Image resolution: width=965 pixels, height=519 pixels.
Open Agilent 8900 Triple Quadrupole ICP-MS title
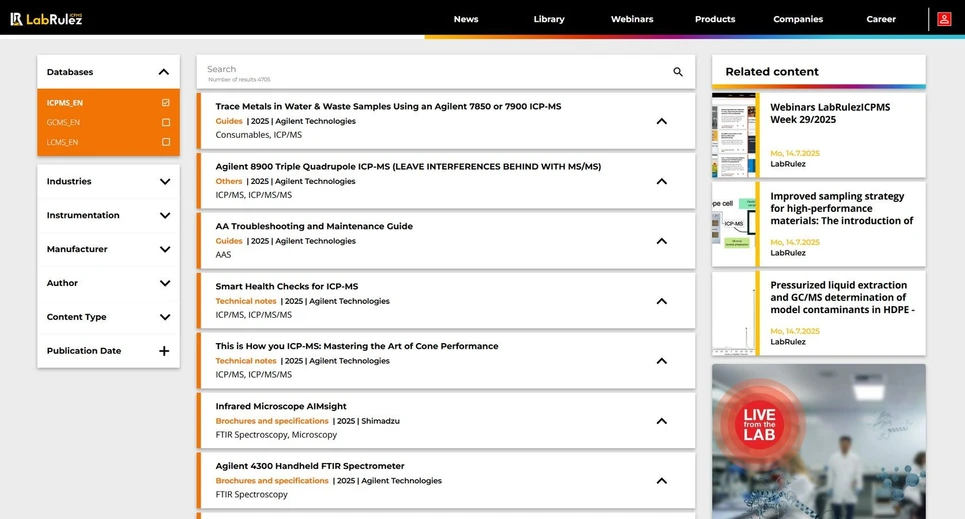point(408,166)
